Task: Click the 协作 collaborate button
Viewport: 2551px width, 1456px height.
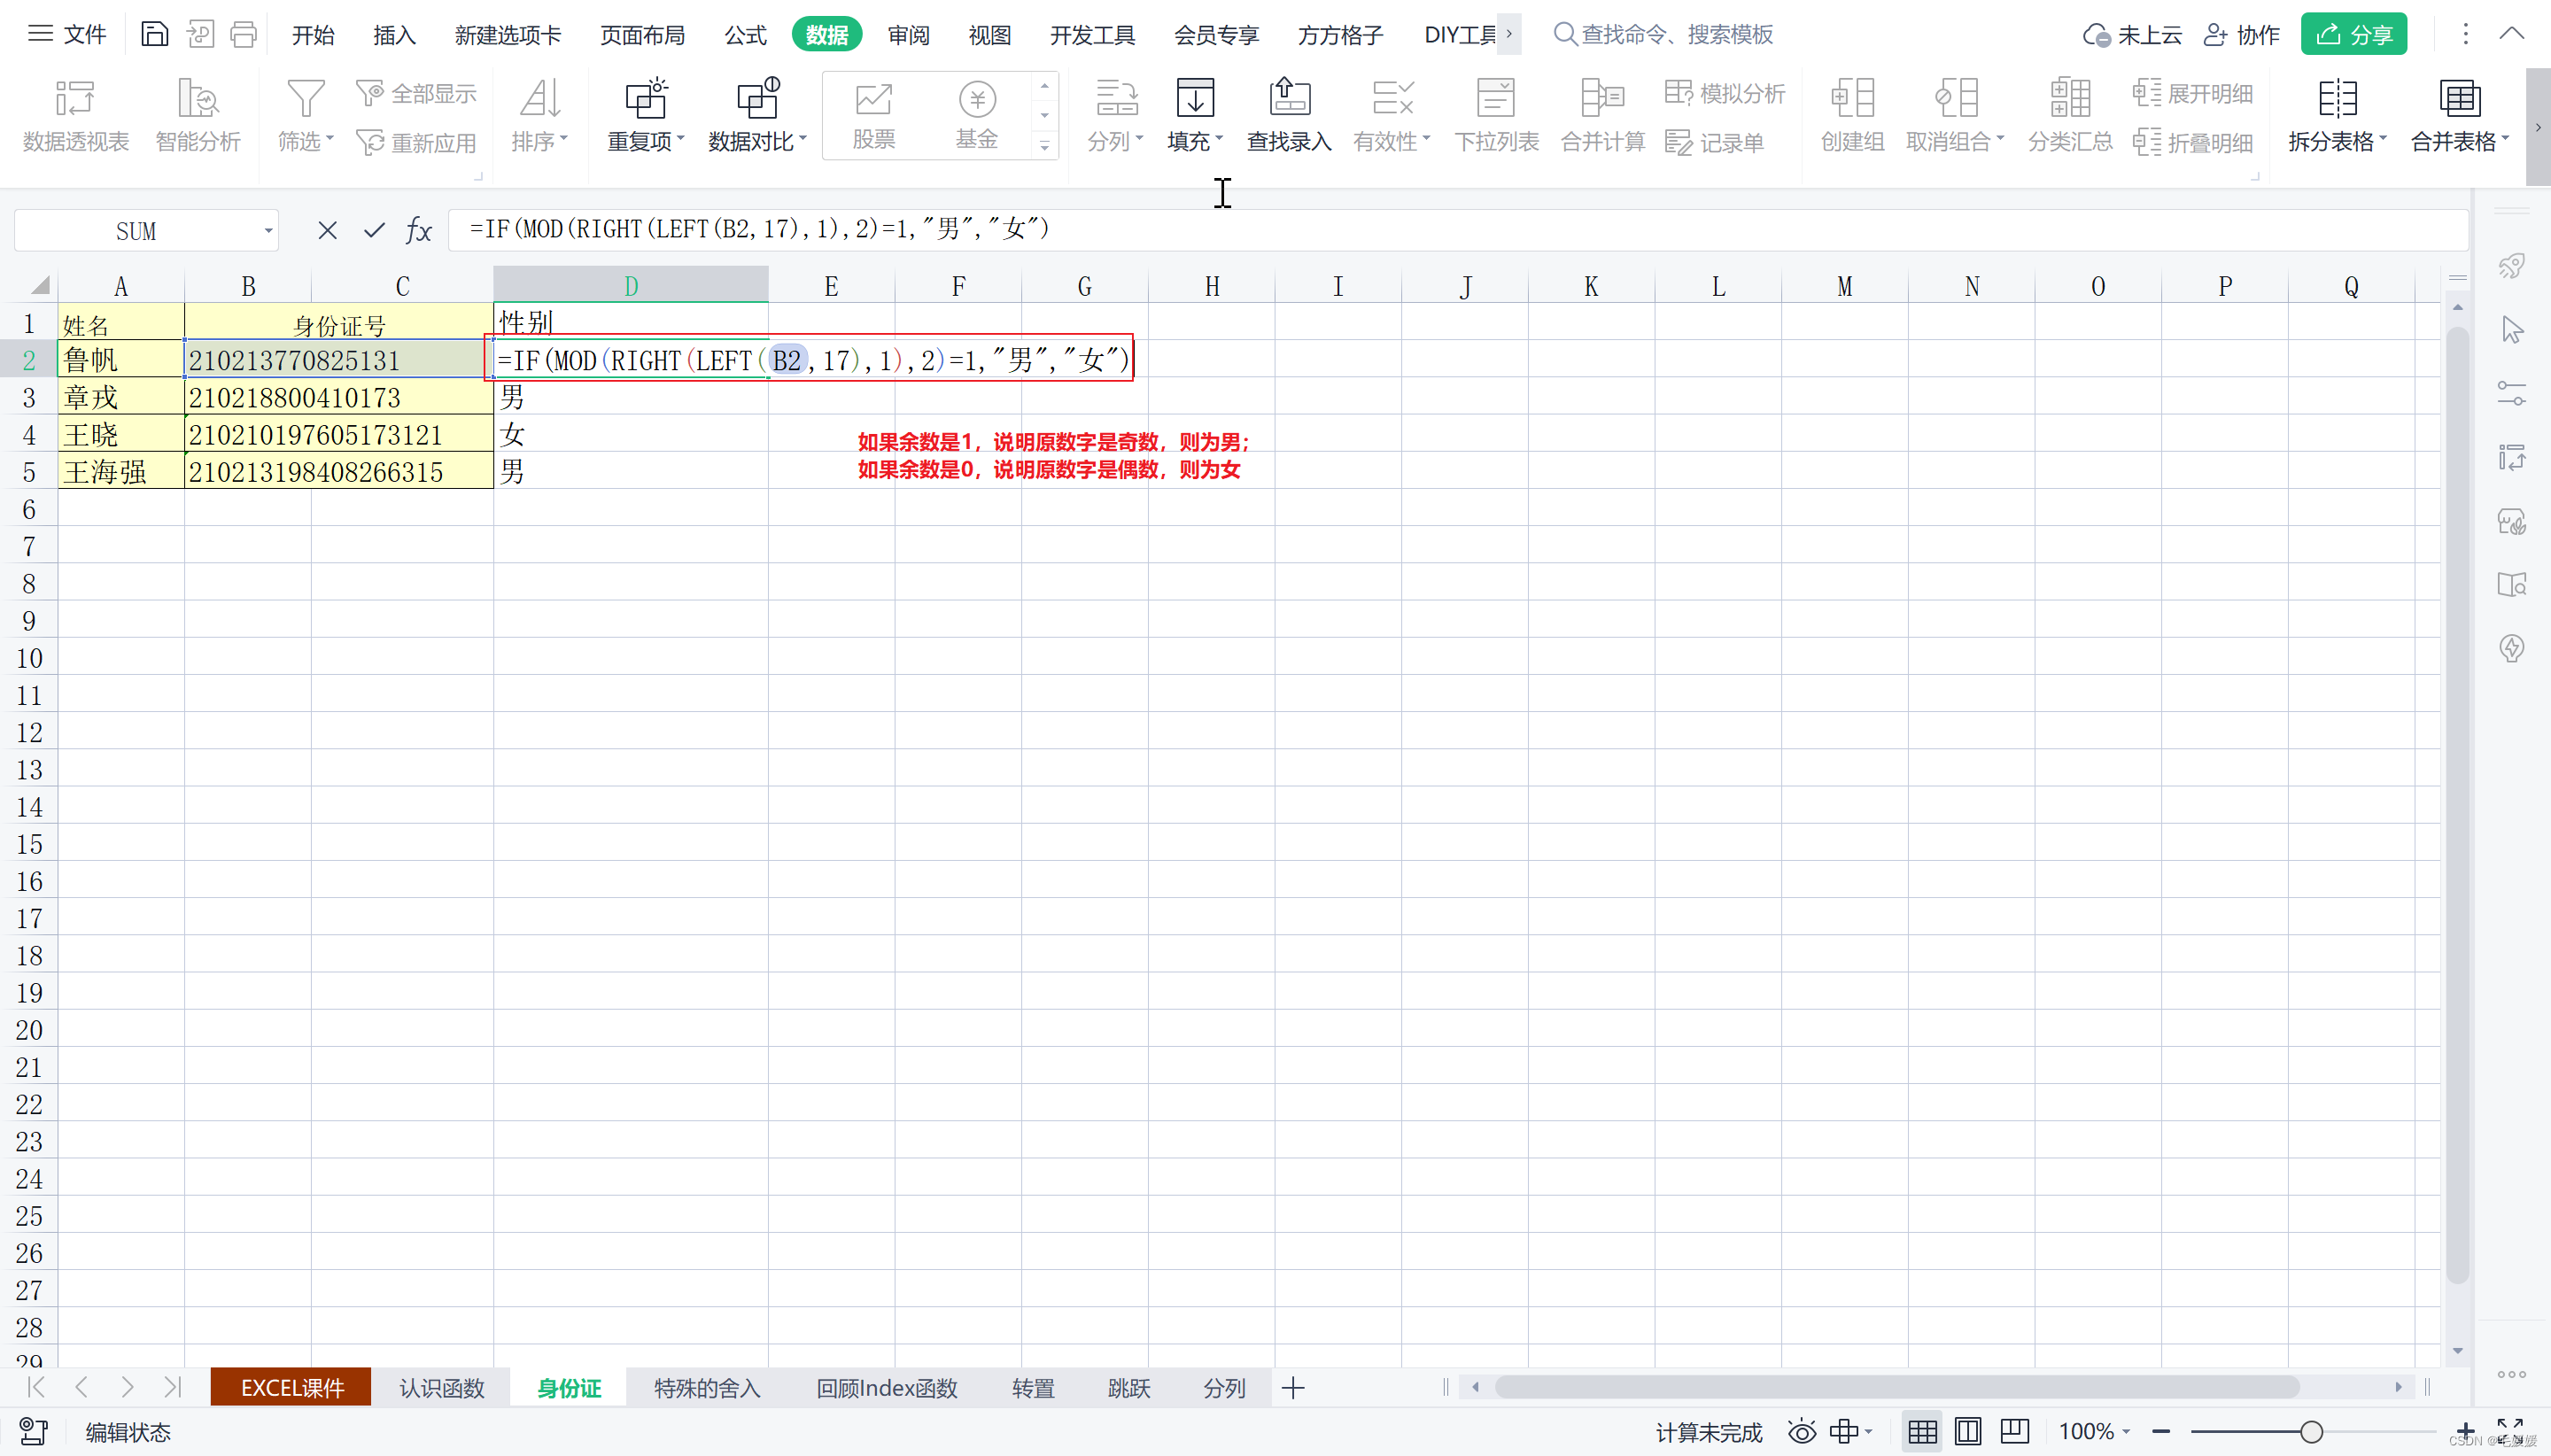Action: [x=2241, y=35]
